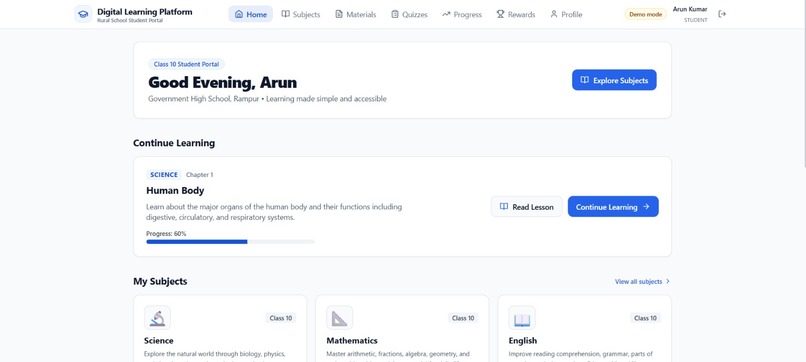Click the Human Body progress bar

[x=230, y=242]
